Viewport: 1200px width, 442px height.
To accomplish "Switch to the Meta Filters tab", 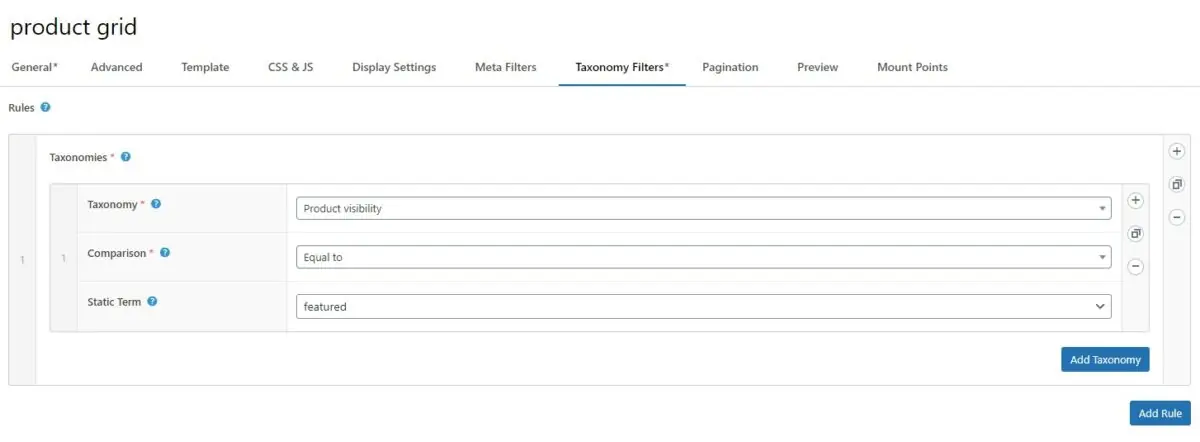I will click(x=505, y=67).
